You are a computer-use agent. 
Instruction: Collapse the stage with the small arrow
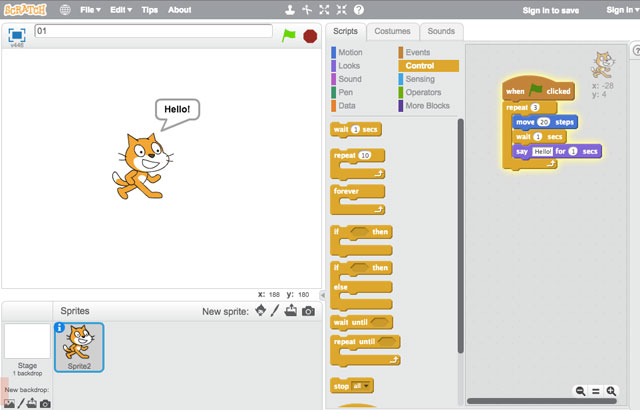point(322,295)
